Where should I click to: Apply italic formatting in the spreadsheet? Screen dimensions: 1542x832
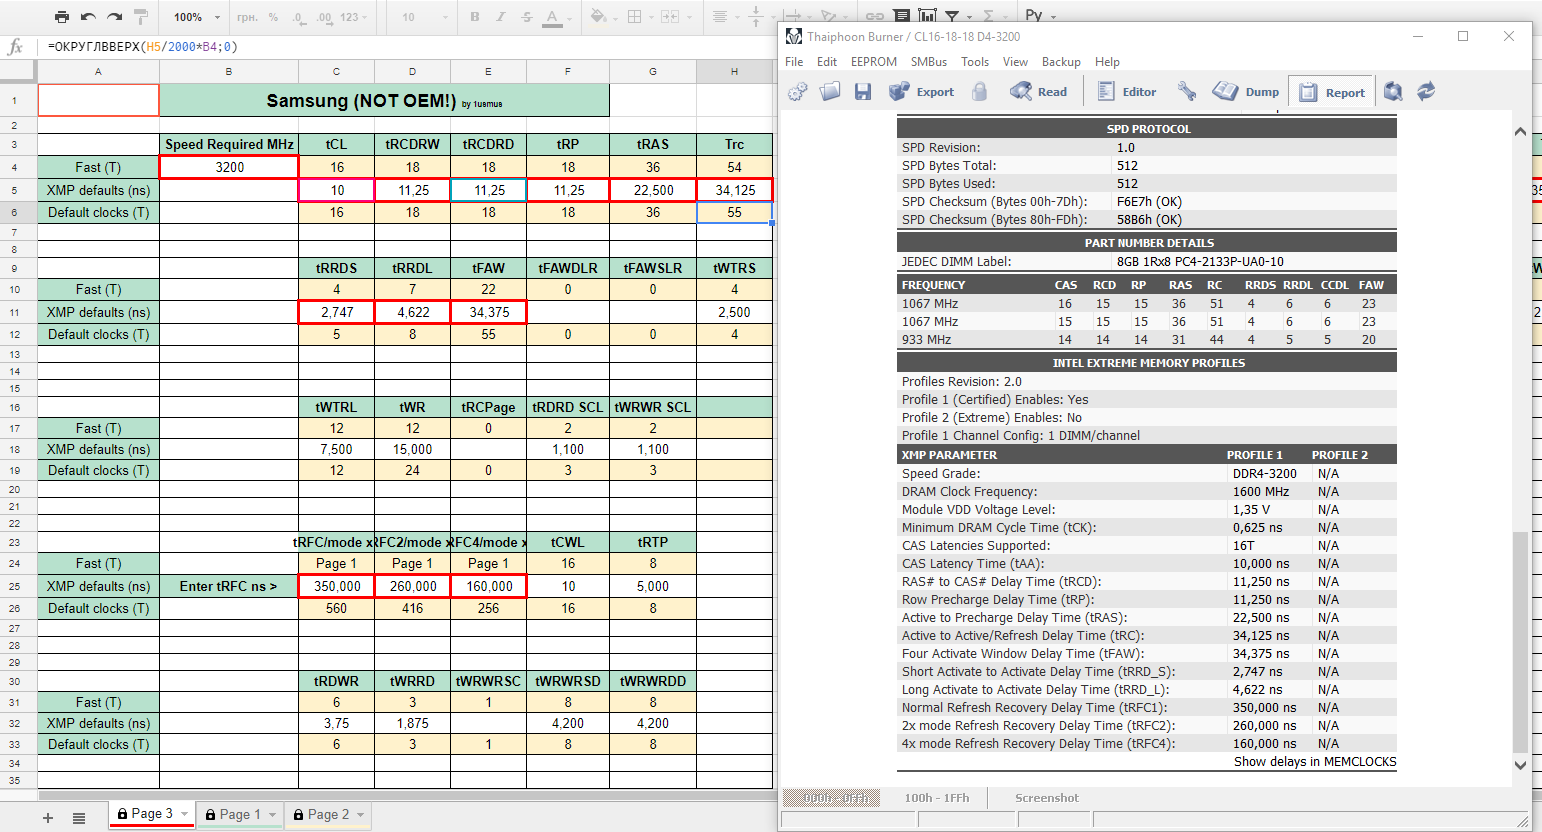[500, 17]
